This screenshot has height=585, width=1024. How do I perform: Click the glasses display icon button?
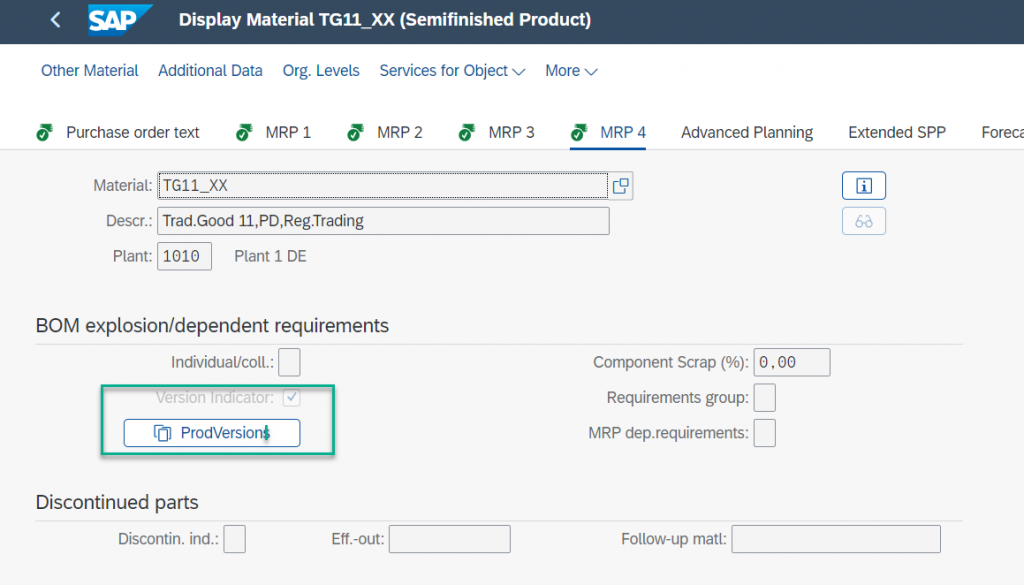(863, 221)
